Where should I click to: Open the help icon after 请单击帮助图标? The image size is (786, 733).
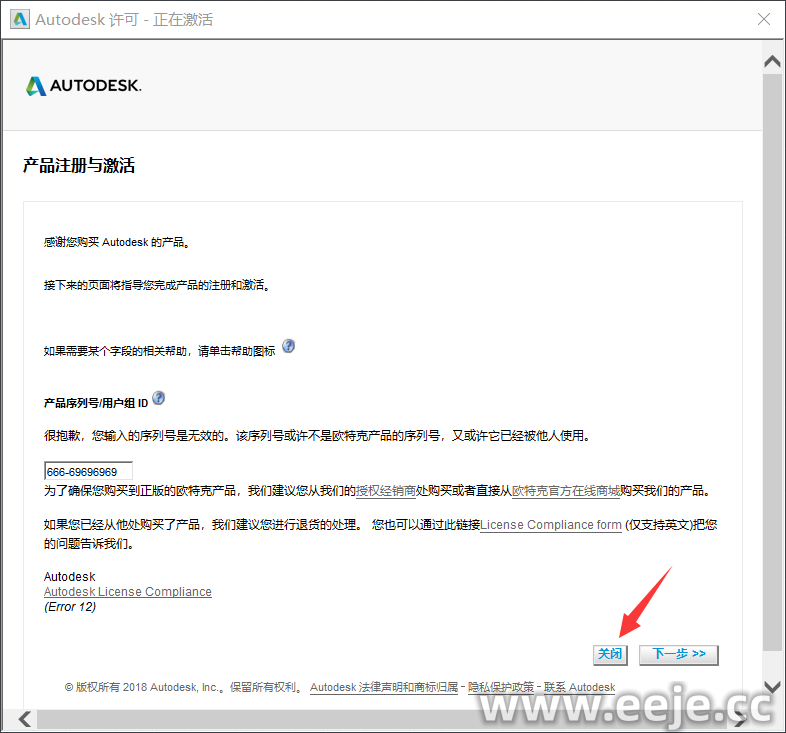click(x=289, y=346)
